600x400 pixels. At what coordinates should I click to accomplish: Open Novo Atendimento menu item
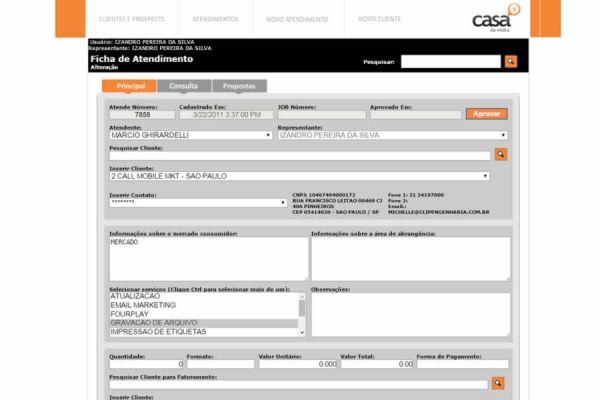click(x=297, y=19)
